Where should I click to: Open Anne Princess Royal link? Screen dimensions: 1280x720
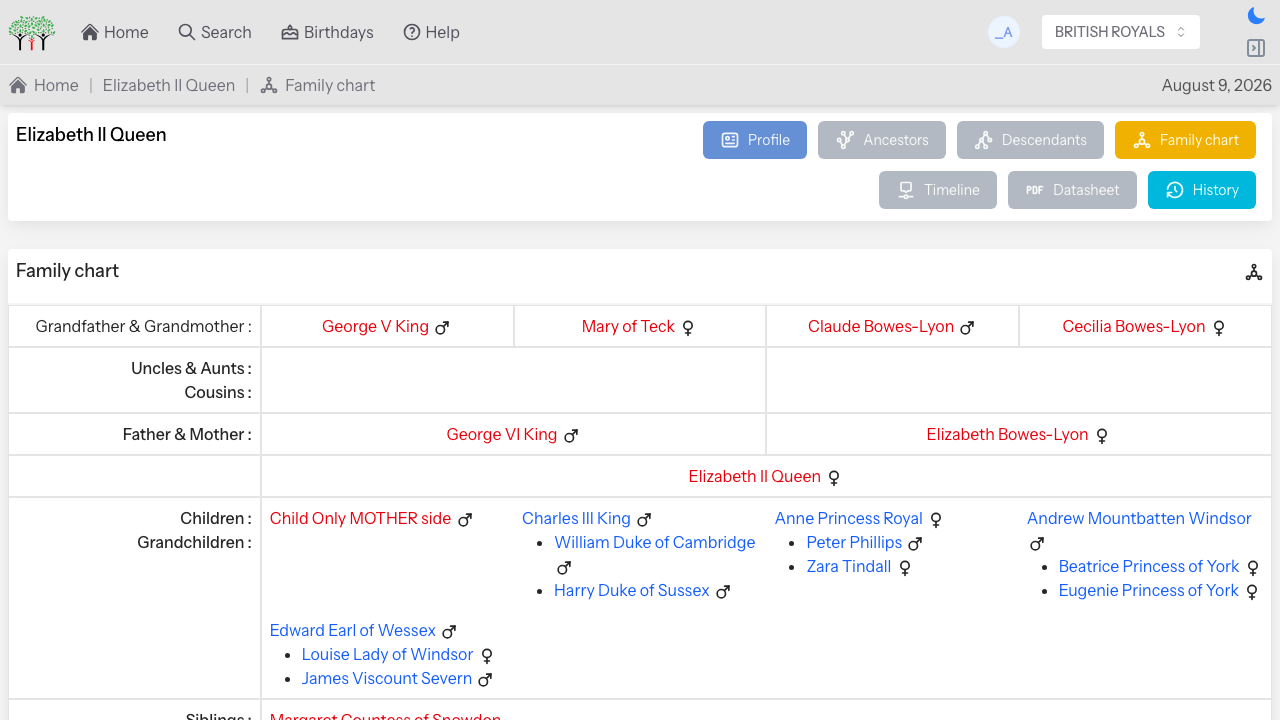(849, 518)
